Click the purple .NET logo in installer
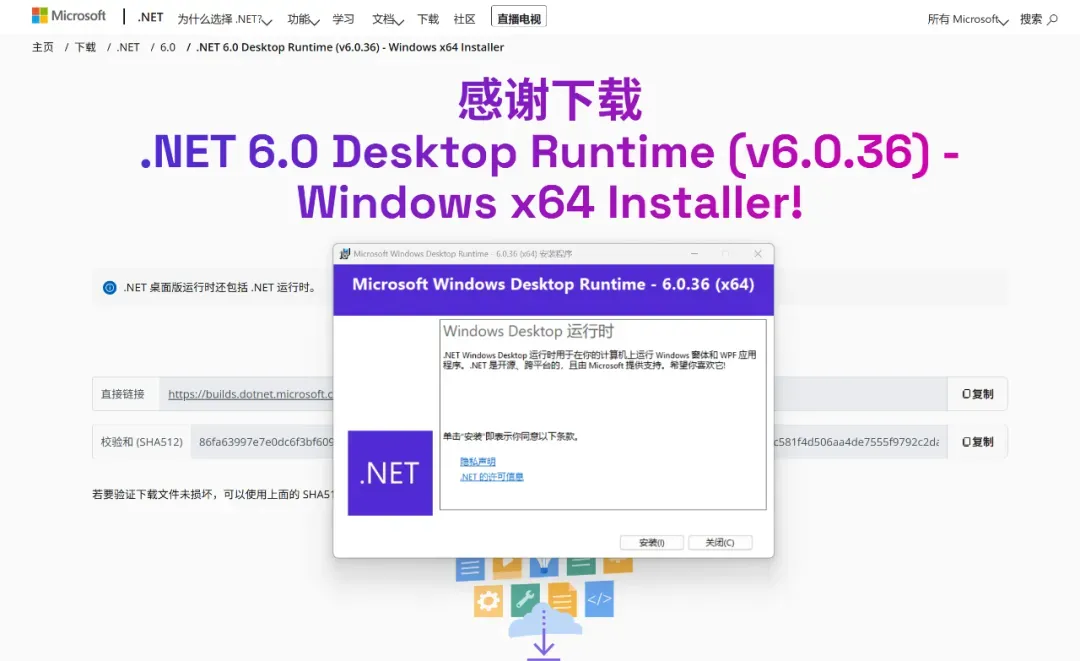The height and width of the screenshot is (661, 1080). [x=390, y=473]
